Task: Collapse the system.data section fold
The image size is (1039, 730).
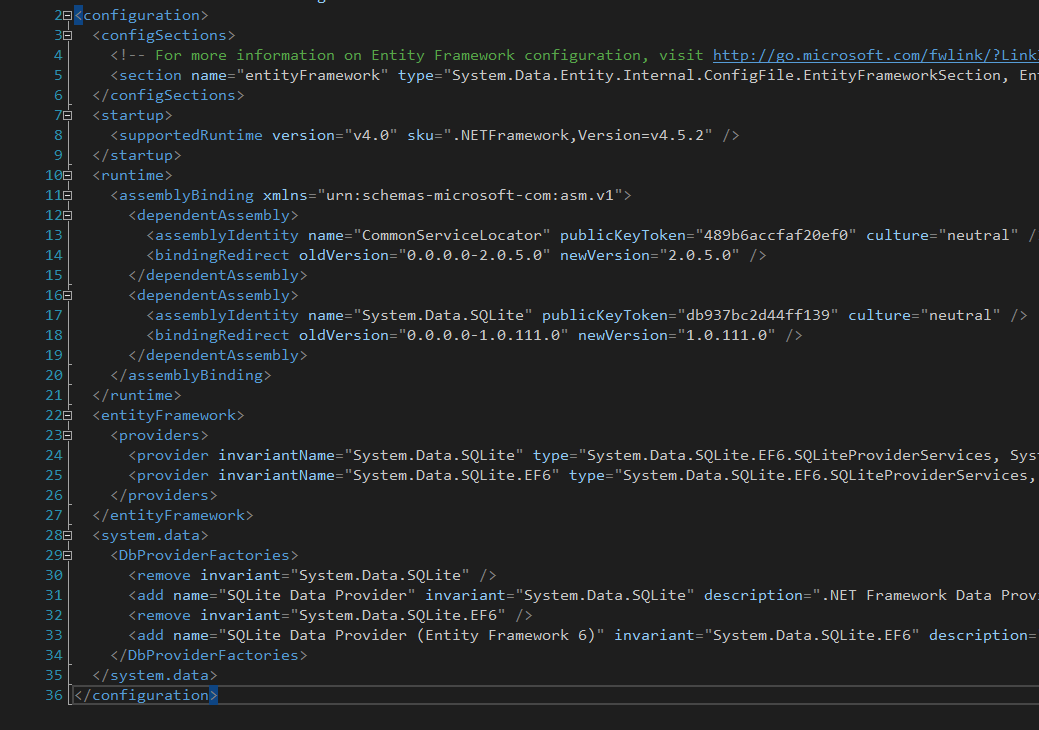Action: [x=69, y=534]
